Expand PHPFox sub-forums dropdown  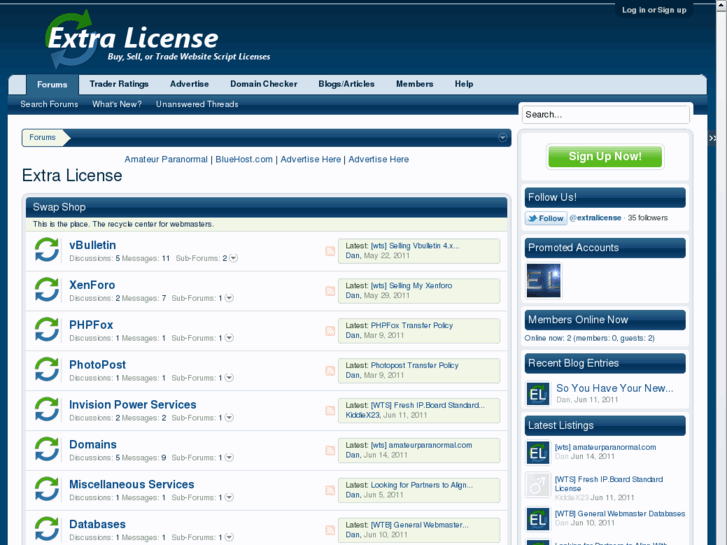point(229,338)
